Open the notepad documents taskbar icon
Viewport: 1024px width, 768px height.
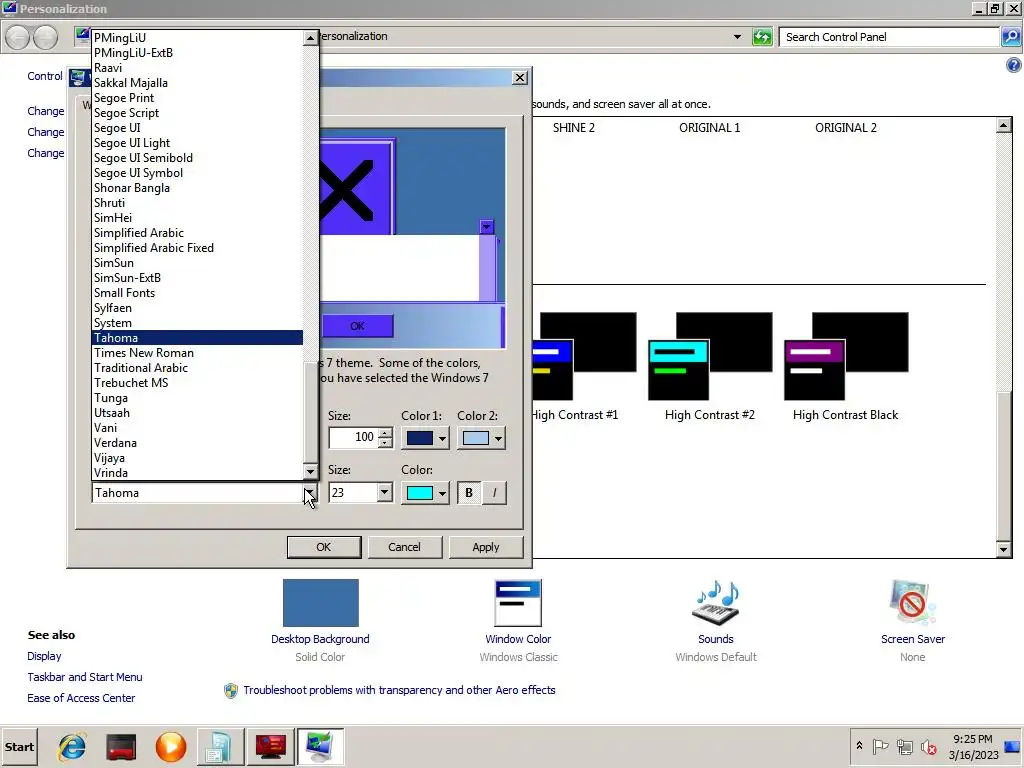pos(219,746)
